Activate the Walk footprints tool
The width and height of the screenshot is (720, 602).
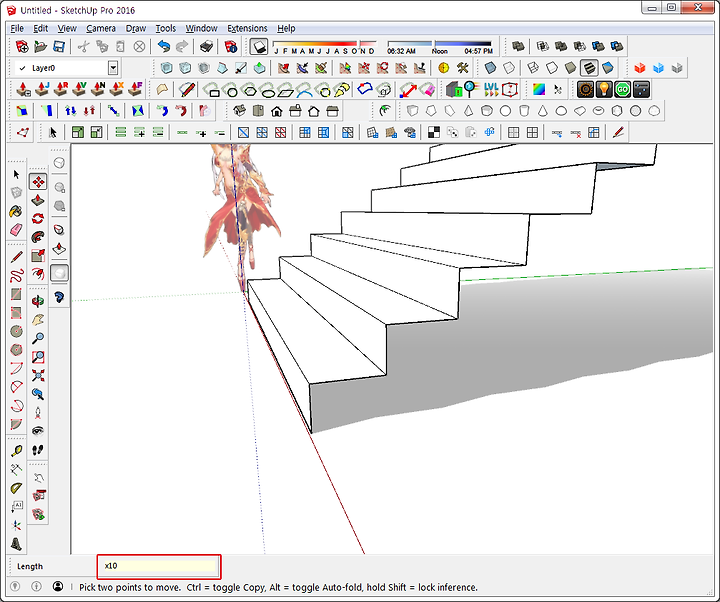(x=38, y=450)
